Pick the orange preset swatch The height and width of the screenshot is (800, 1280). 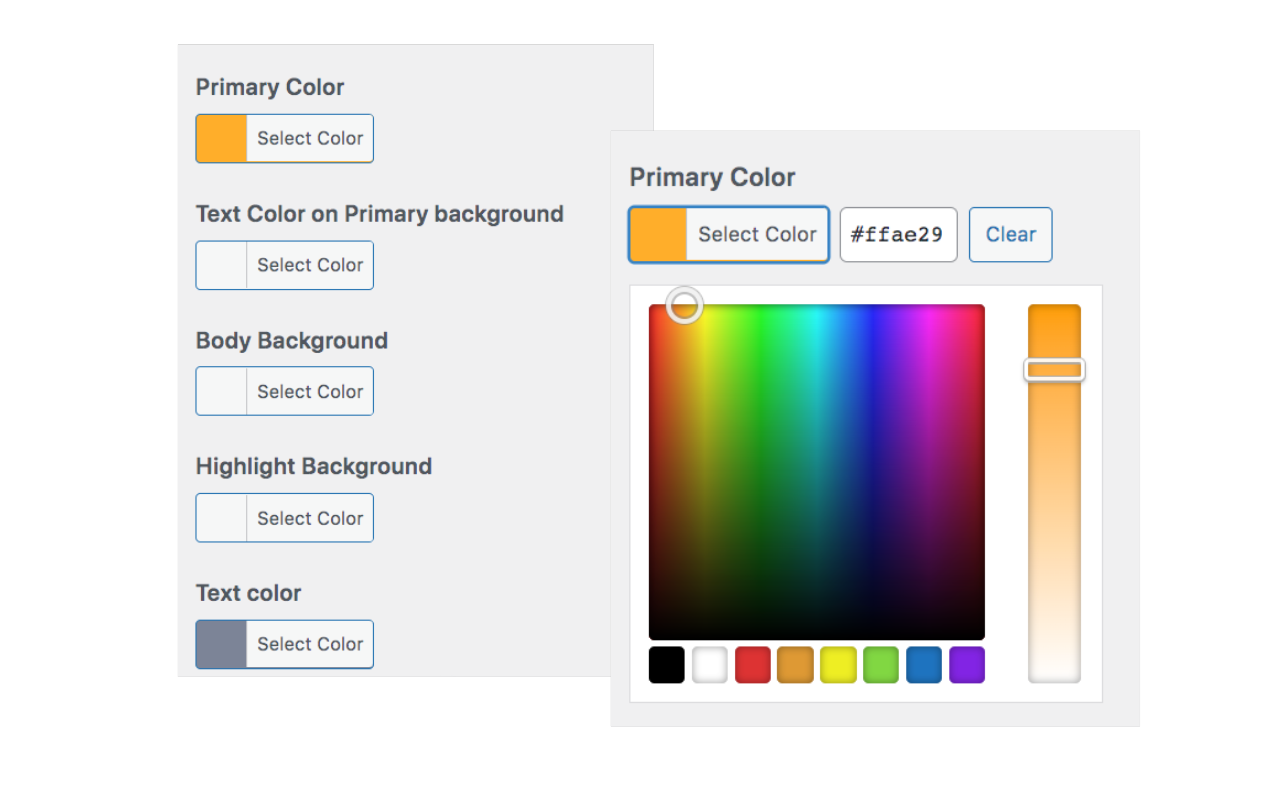(x=795, y=665)
